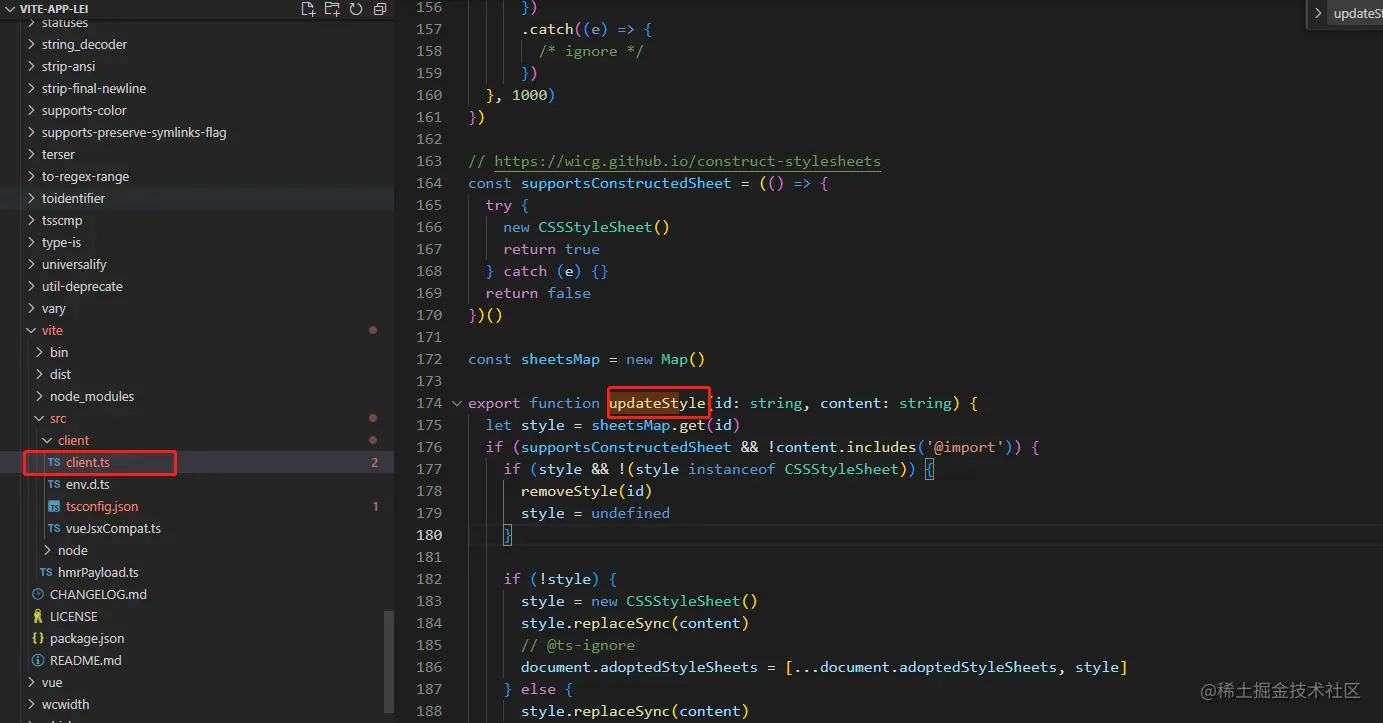Collapse the src folder chevron
The width and height of the screenshot is (1383, 723).
point(39,418)
